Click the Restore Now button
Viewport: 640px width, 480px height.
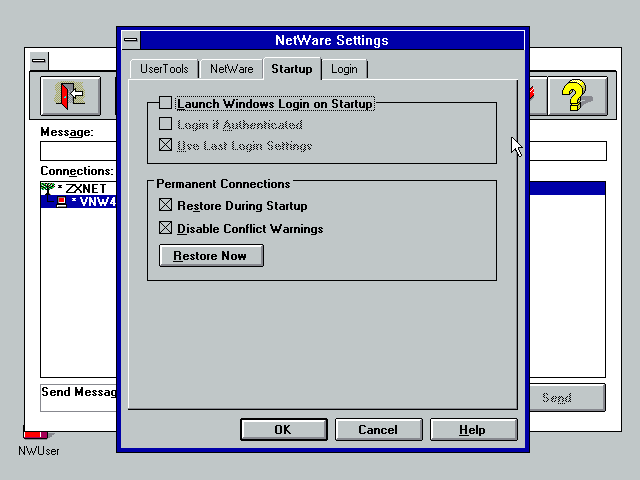coord(211,256)
